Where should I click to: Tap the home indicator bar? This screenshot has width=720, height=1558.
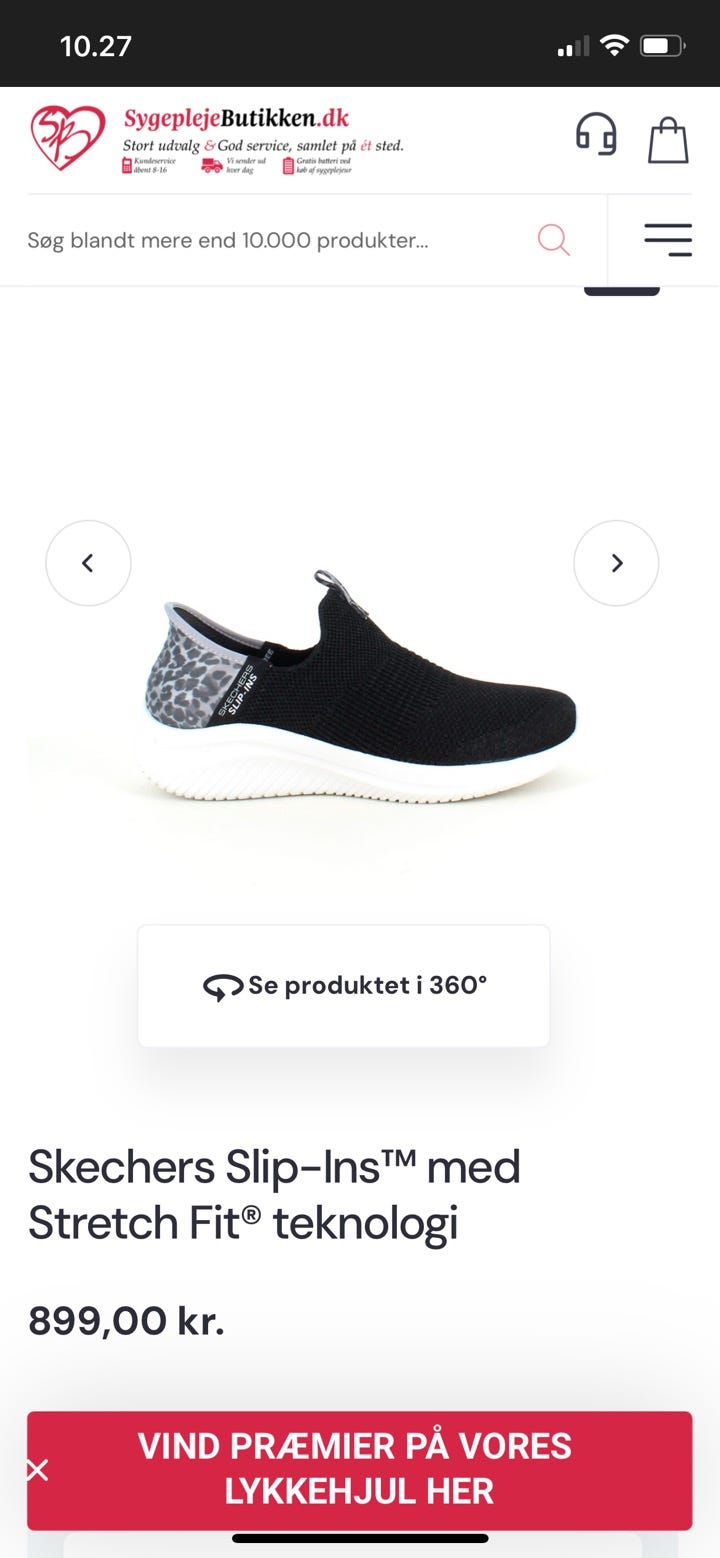[x=360, y=1538]
